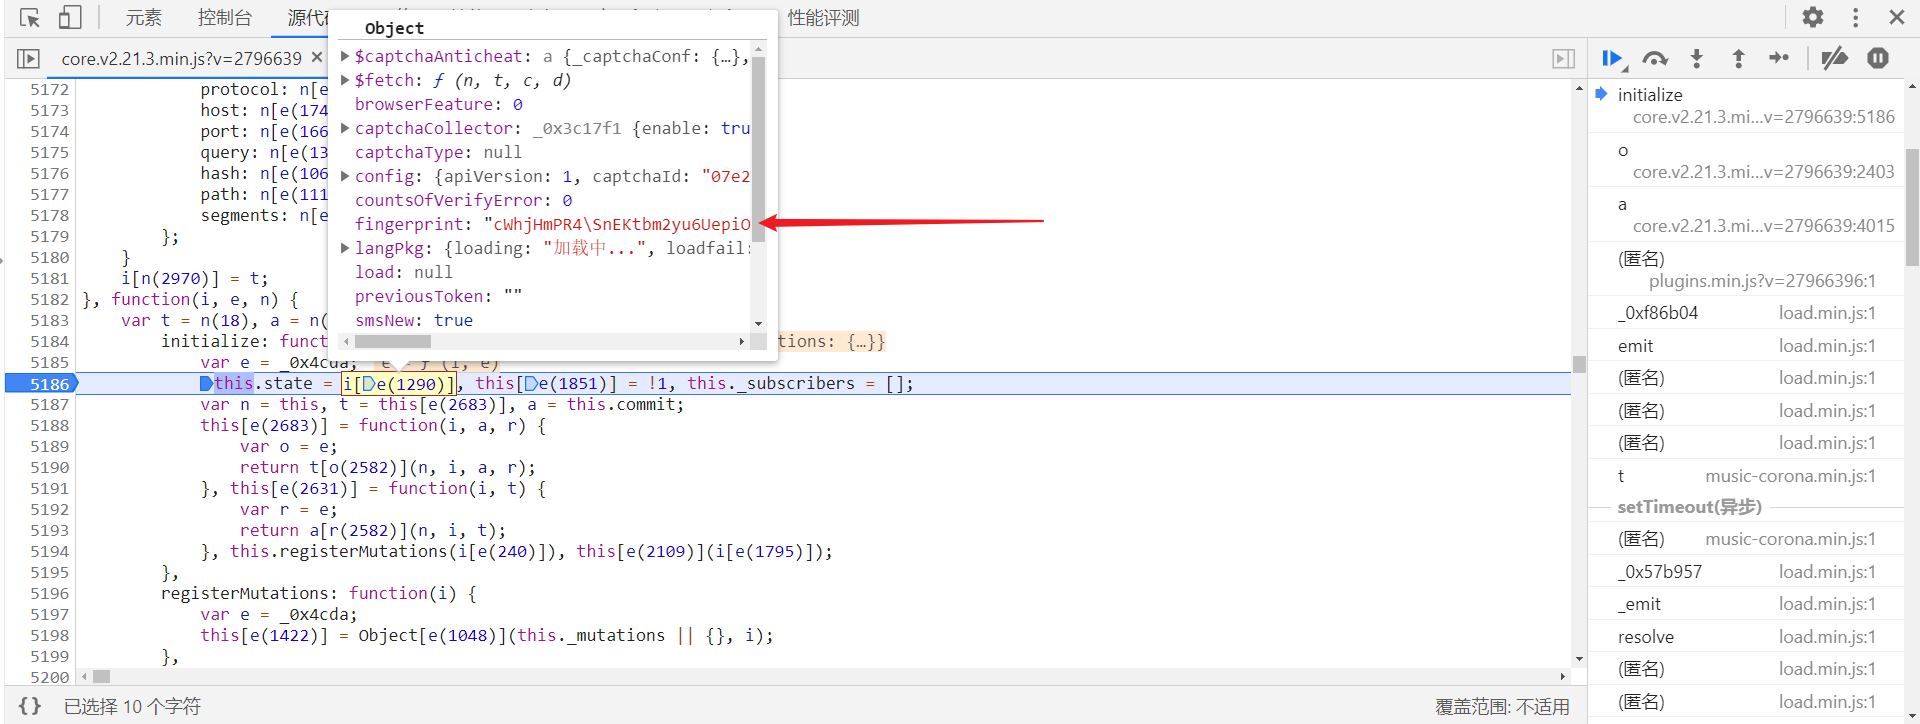The width and height of the screenshot is (1920, 724).
Task: Switch to the 元素 tab
Action: [143, 18]
